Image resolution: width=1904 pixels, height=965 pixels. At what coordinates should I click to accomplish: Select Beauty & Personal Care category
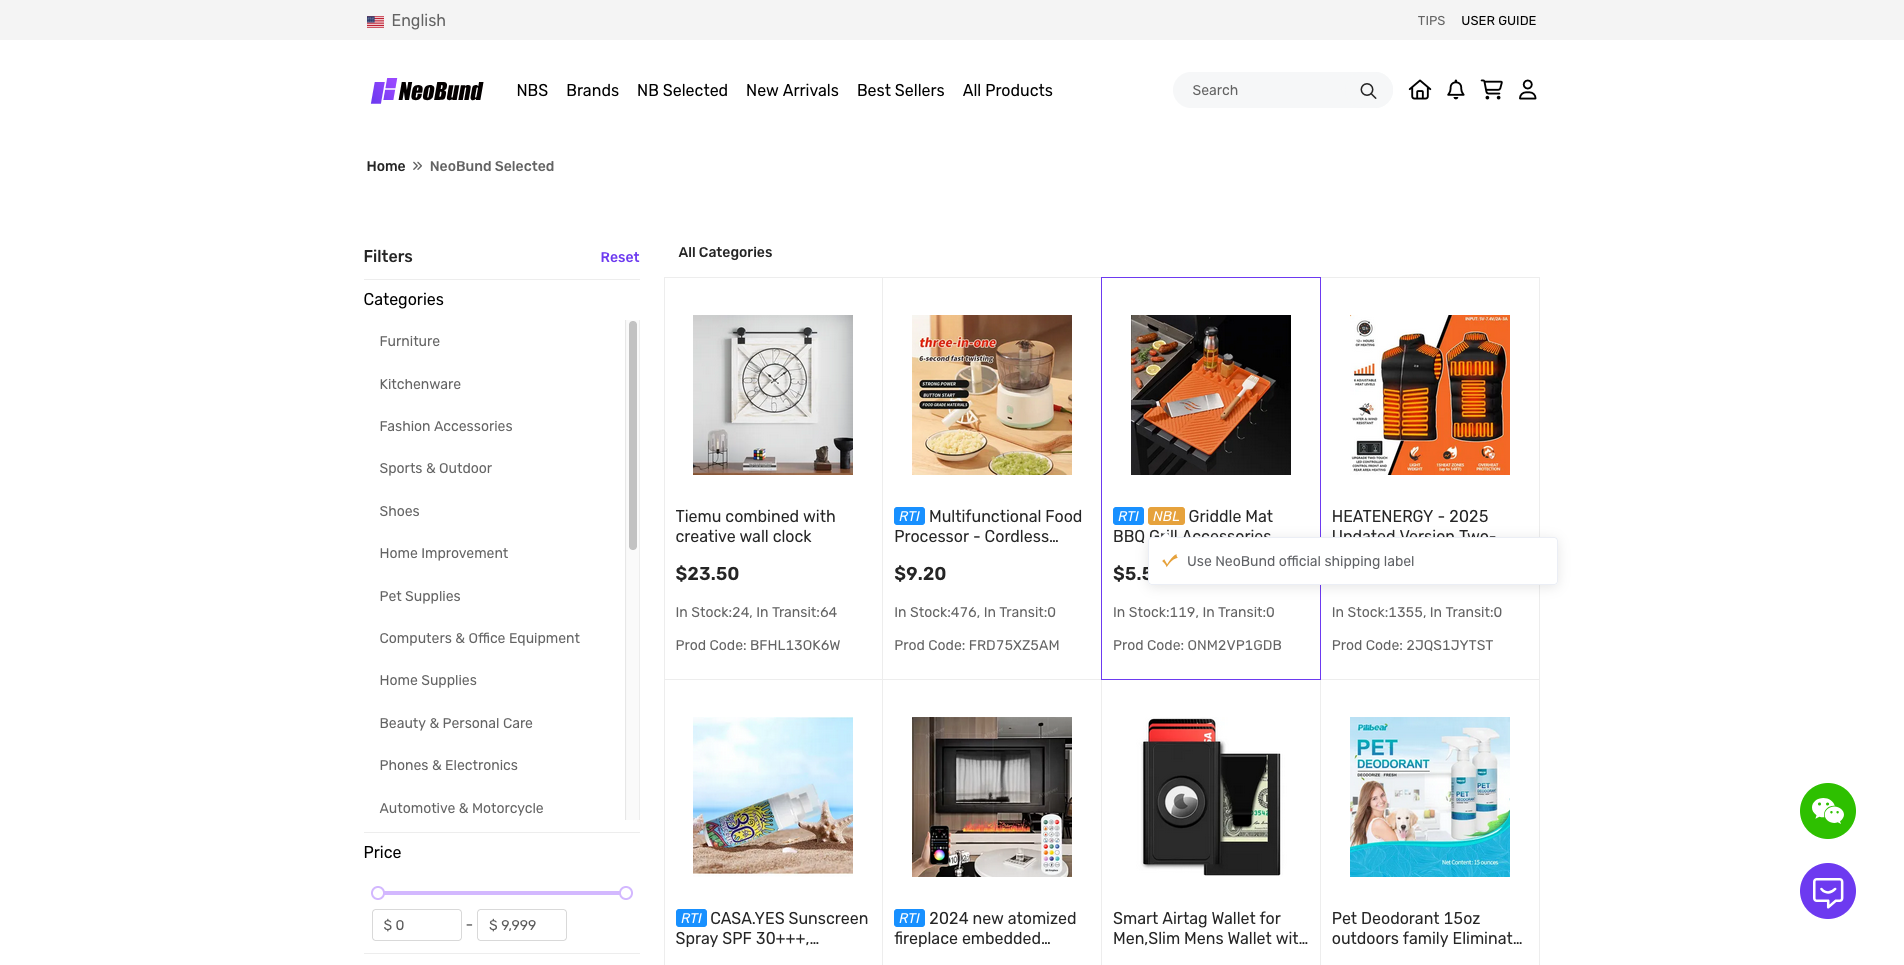456,723
